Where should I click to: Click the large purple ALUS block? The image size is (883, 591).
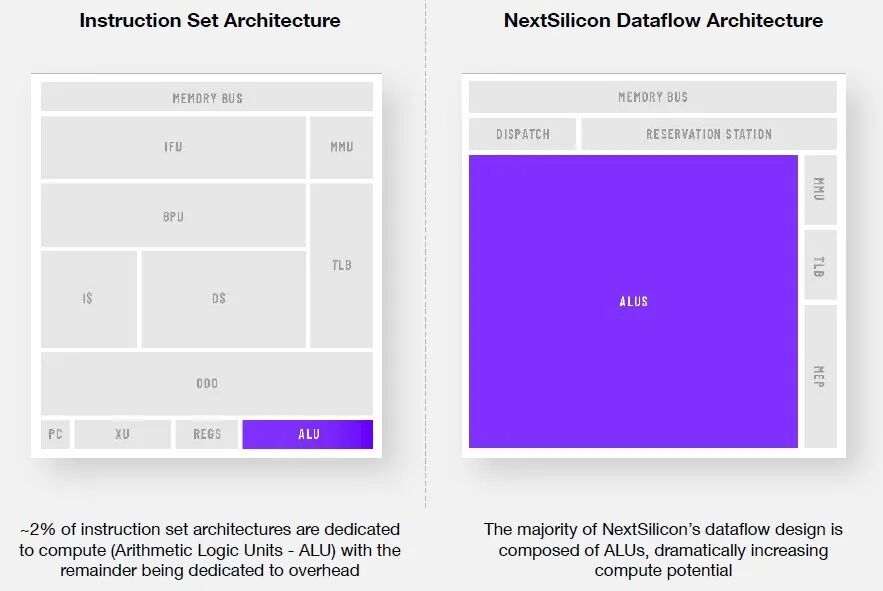633,301
